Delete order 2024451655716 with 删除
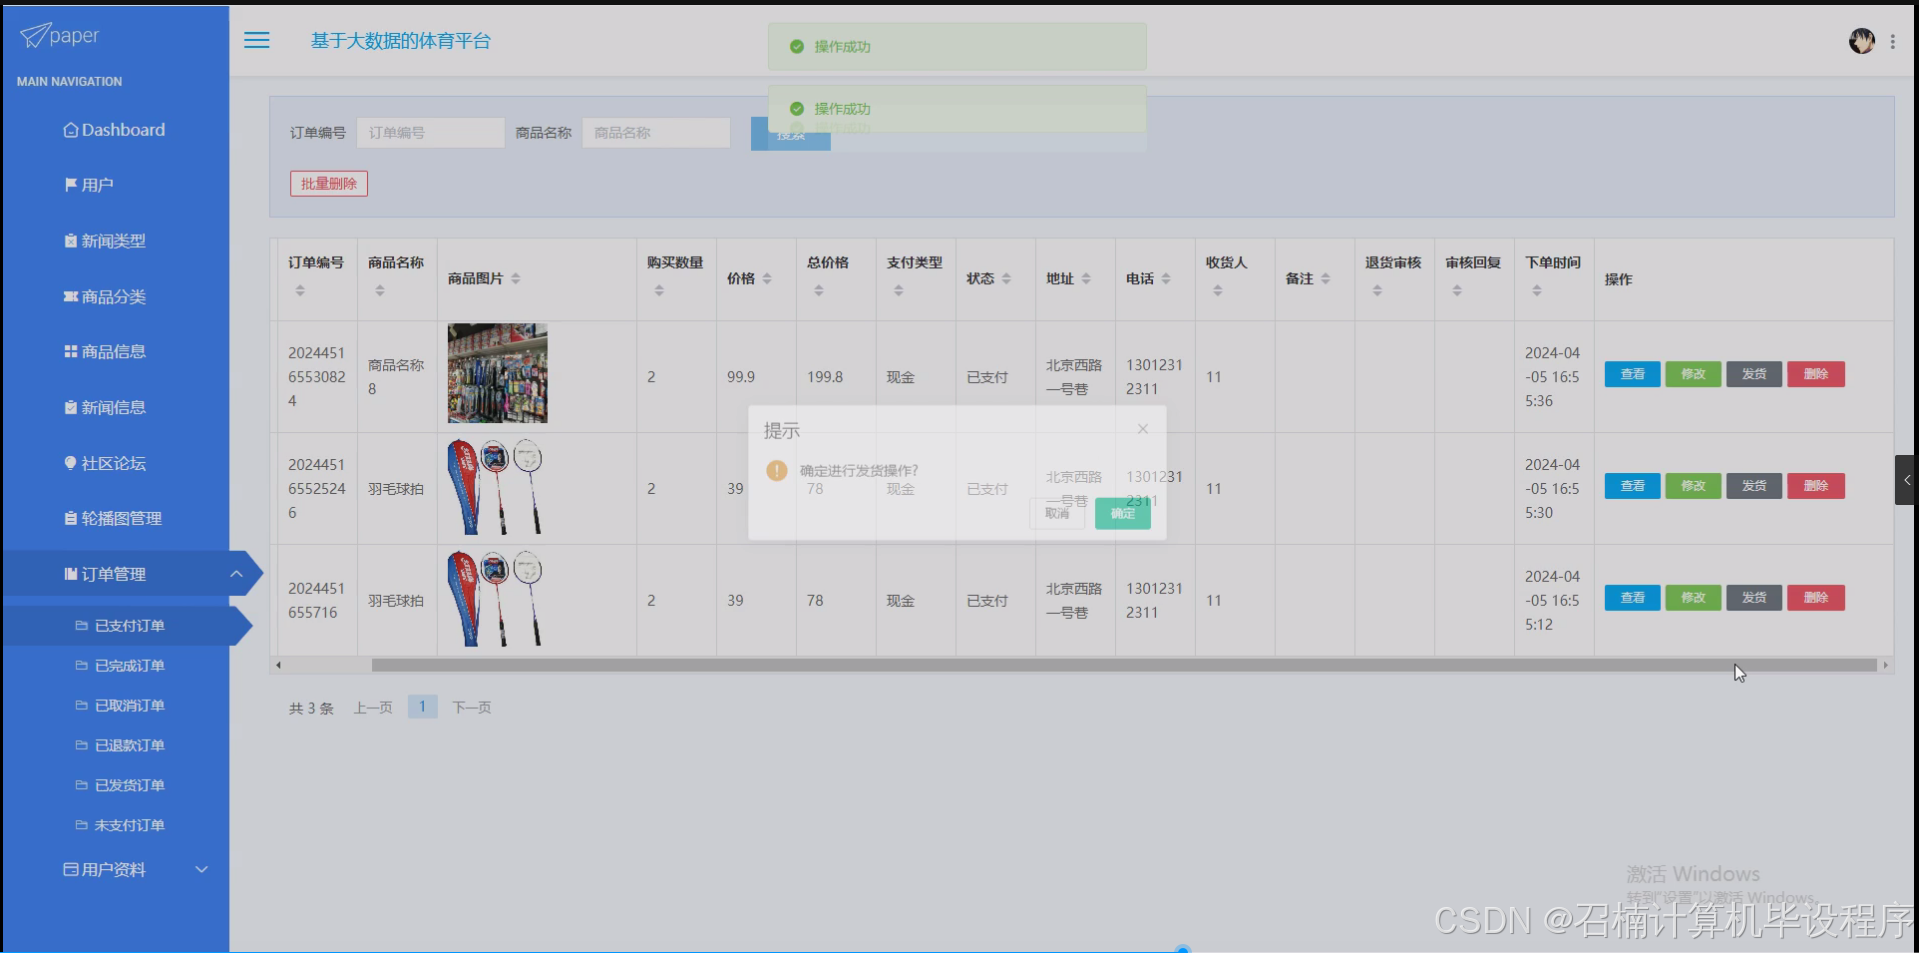The width and height of the screenshot is (1919, 953). [x=1816, y=598]
